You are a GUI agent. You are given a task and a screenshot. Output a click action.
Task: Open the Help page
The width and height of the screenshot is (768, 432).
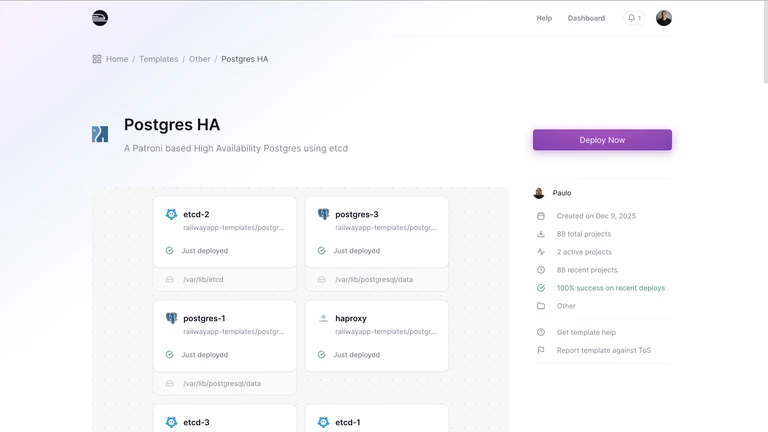tap(544, 18)
